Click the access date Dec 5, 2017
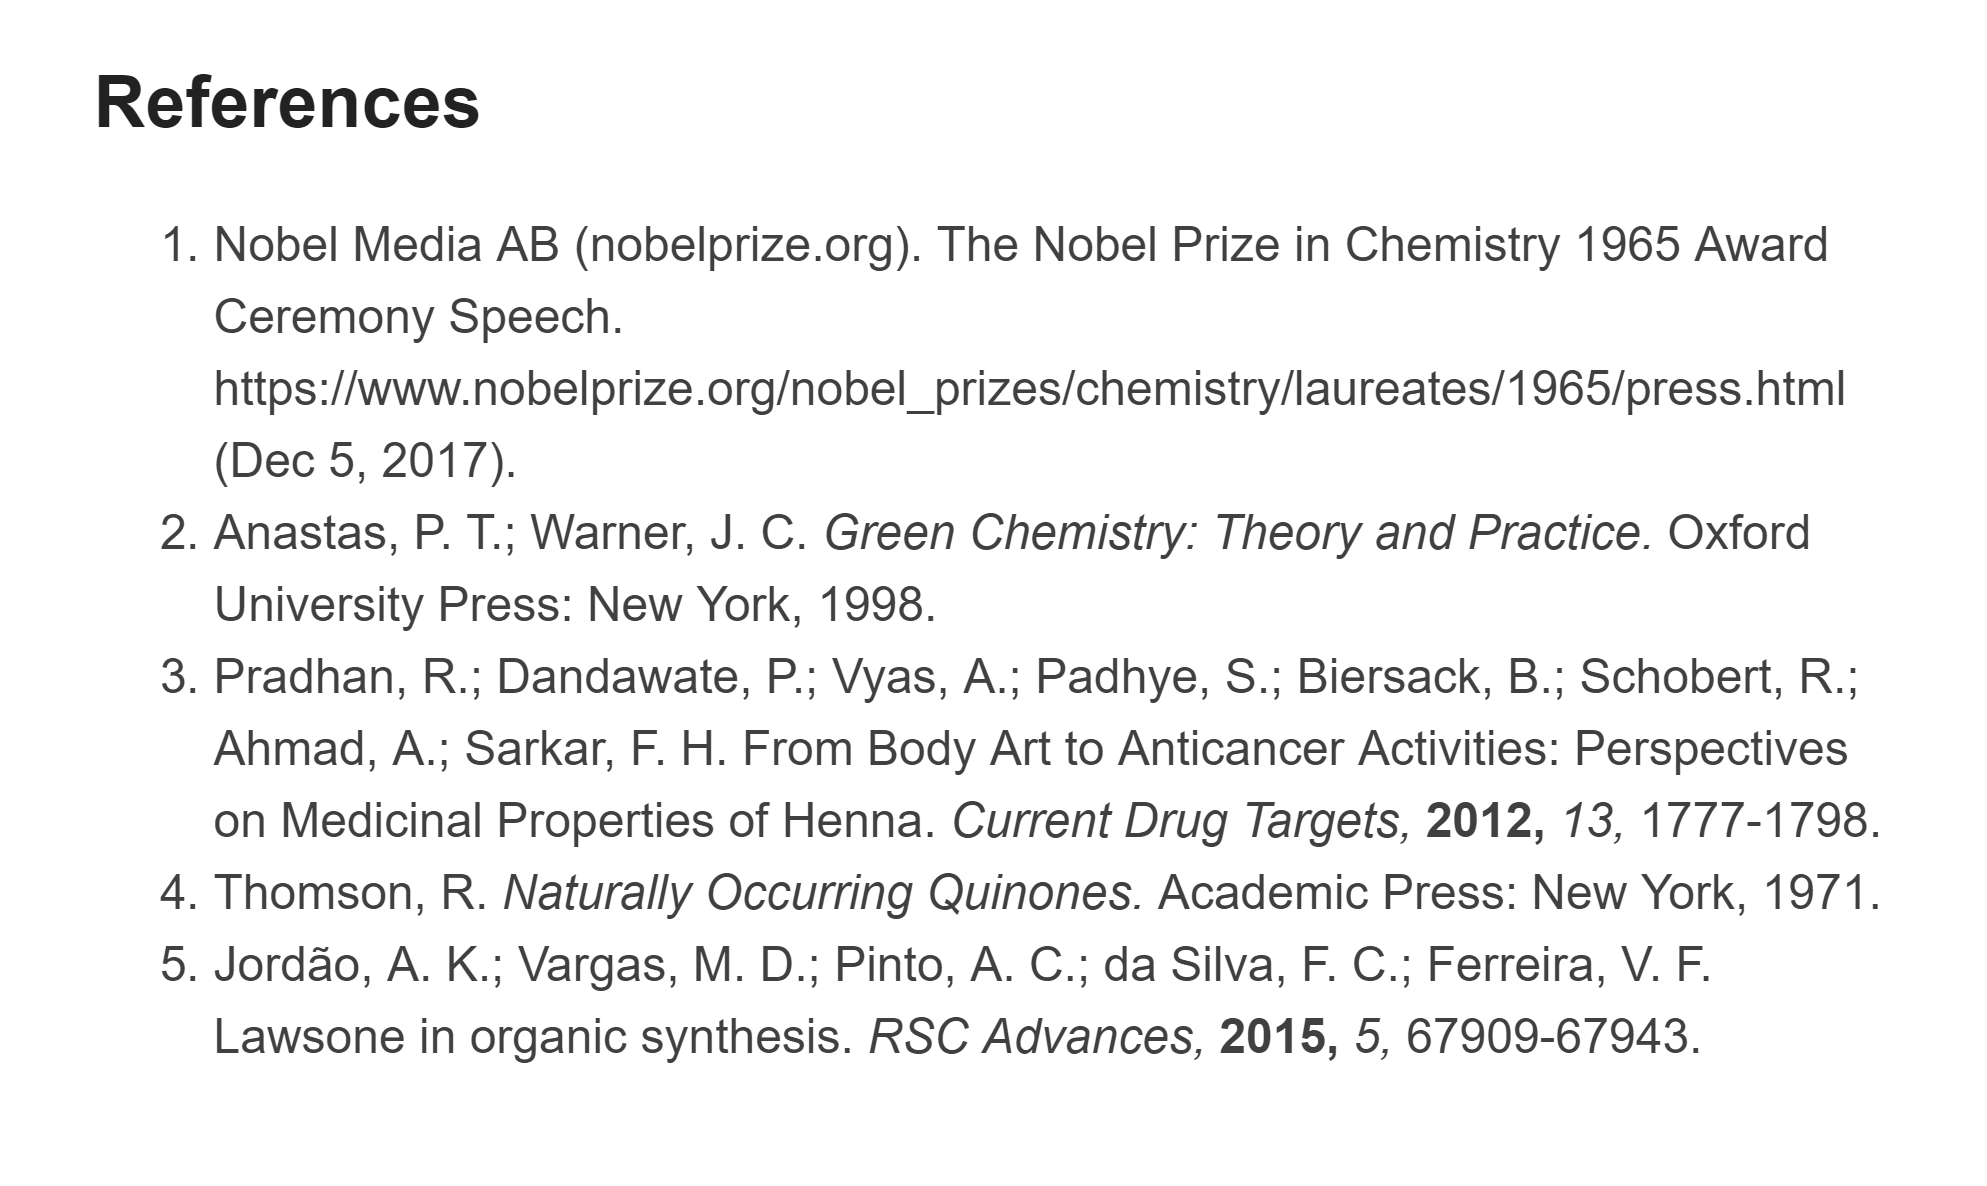This screenshot has height=1186, width=1987. coord(365,461)
